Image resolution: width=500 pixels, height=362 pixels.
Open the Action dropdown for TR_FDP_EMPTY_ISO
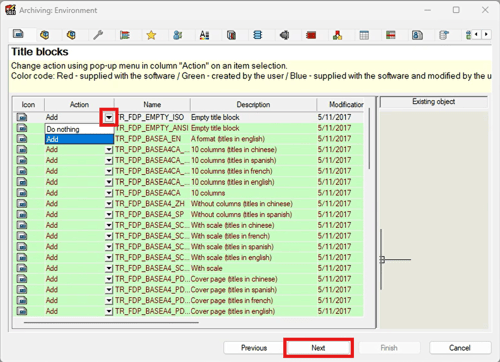click(109, 117)
